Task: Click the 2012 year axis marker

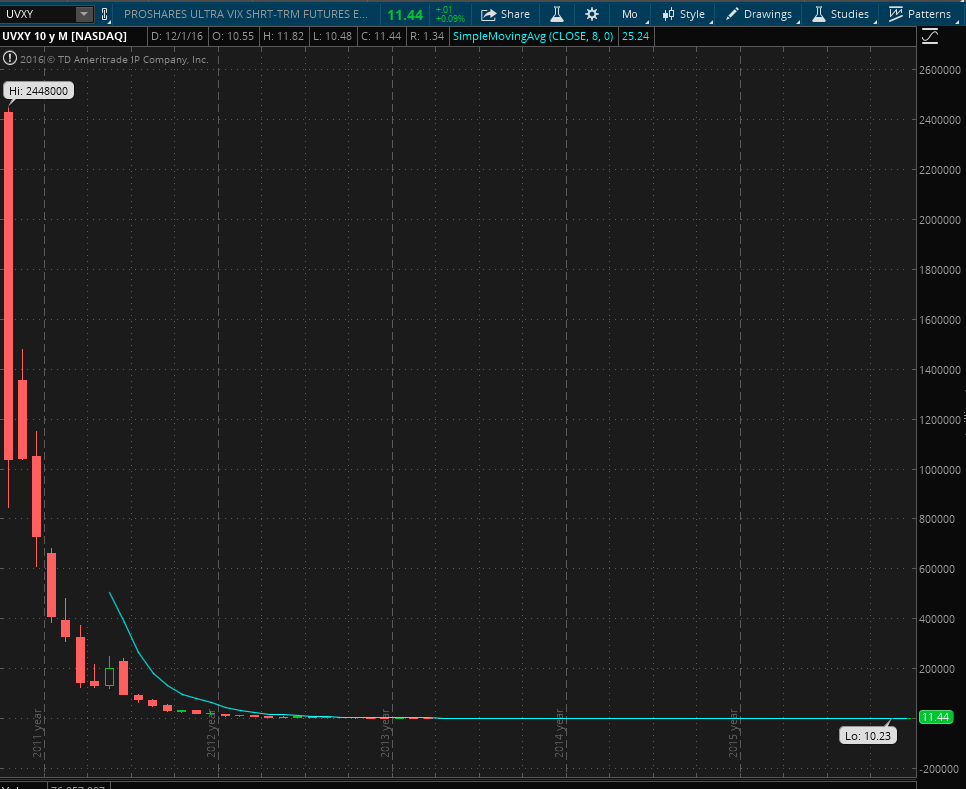Action: click(x=211, y=733)
